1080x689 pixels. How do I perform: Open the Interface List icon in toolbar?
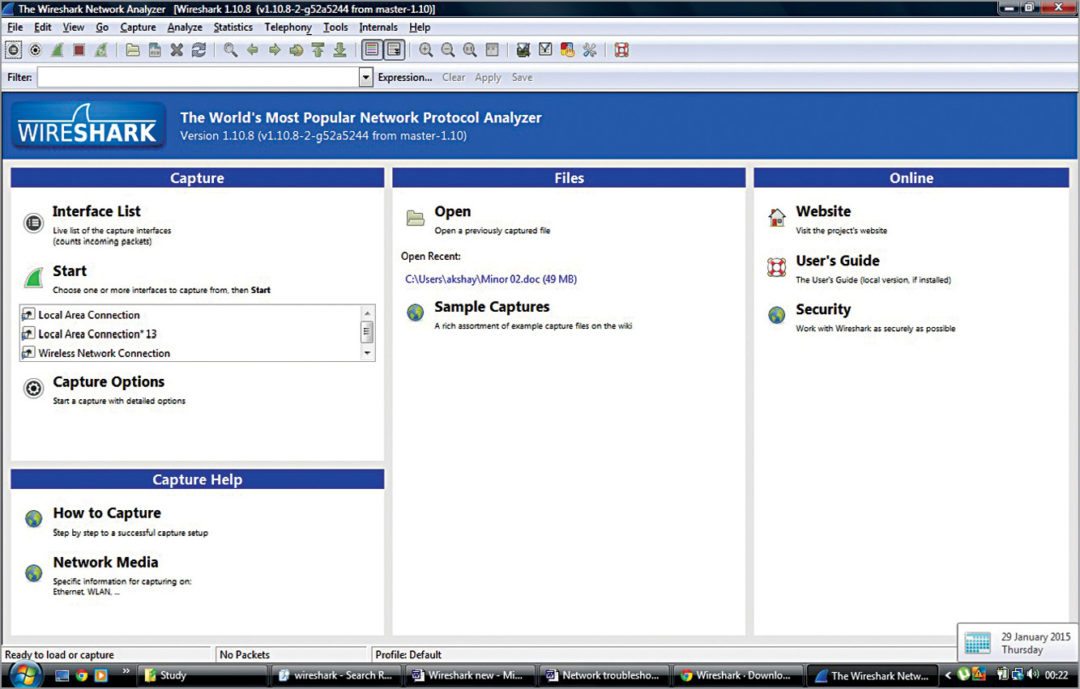tap(14, 49)
